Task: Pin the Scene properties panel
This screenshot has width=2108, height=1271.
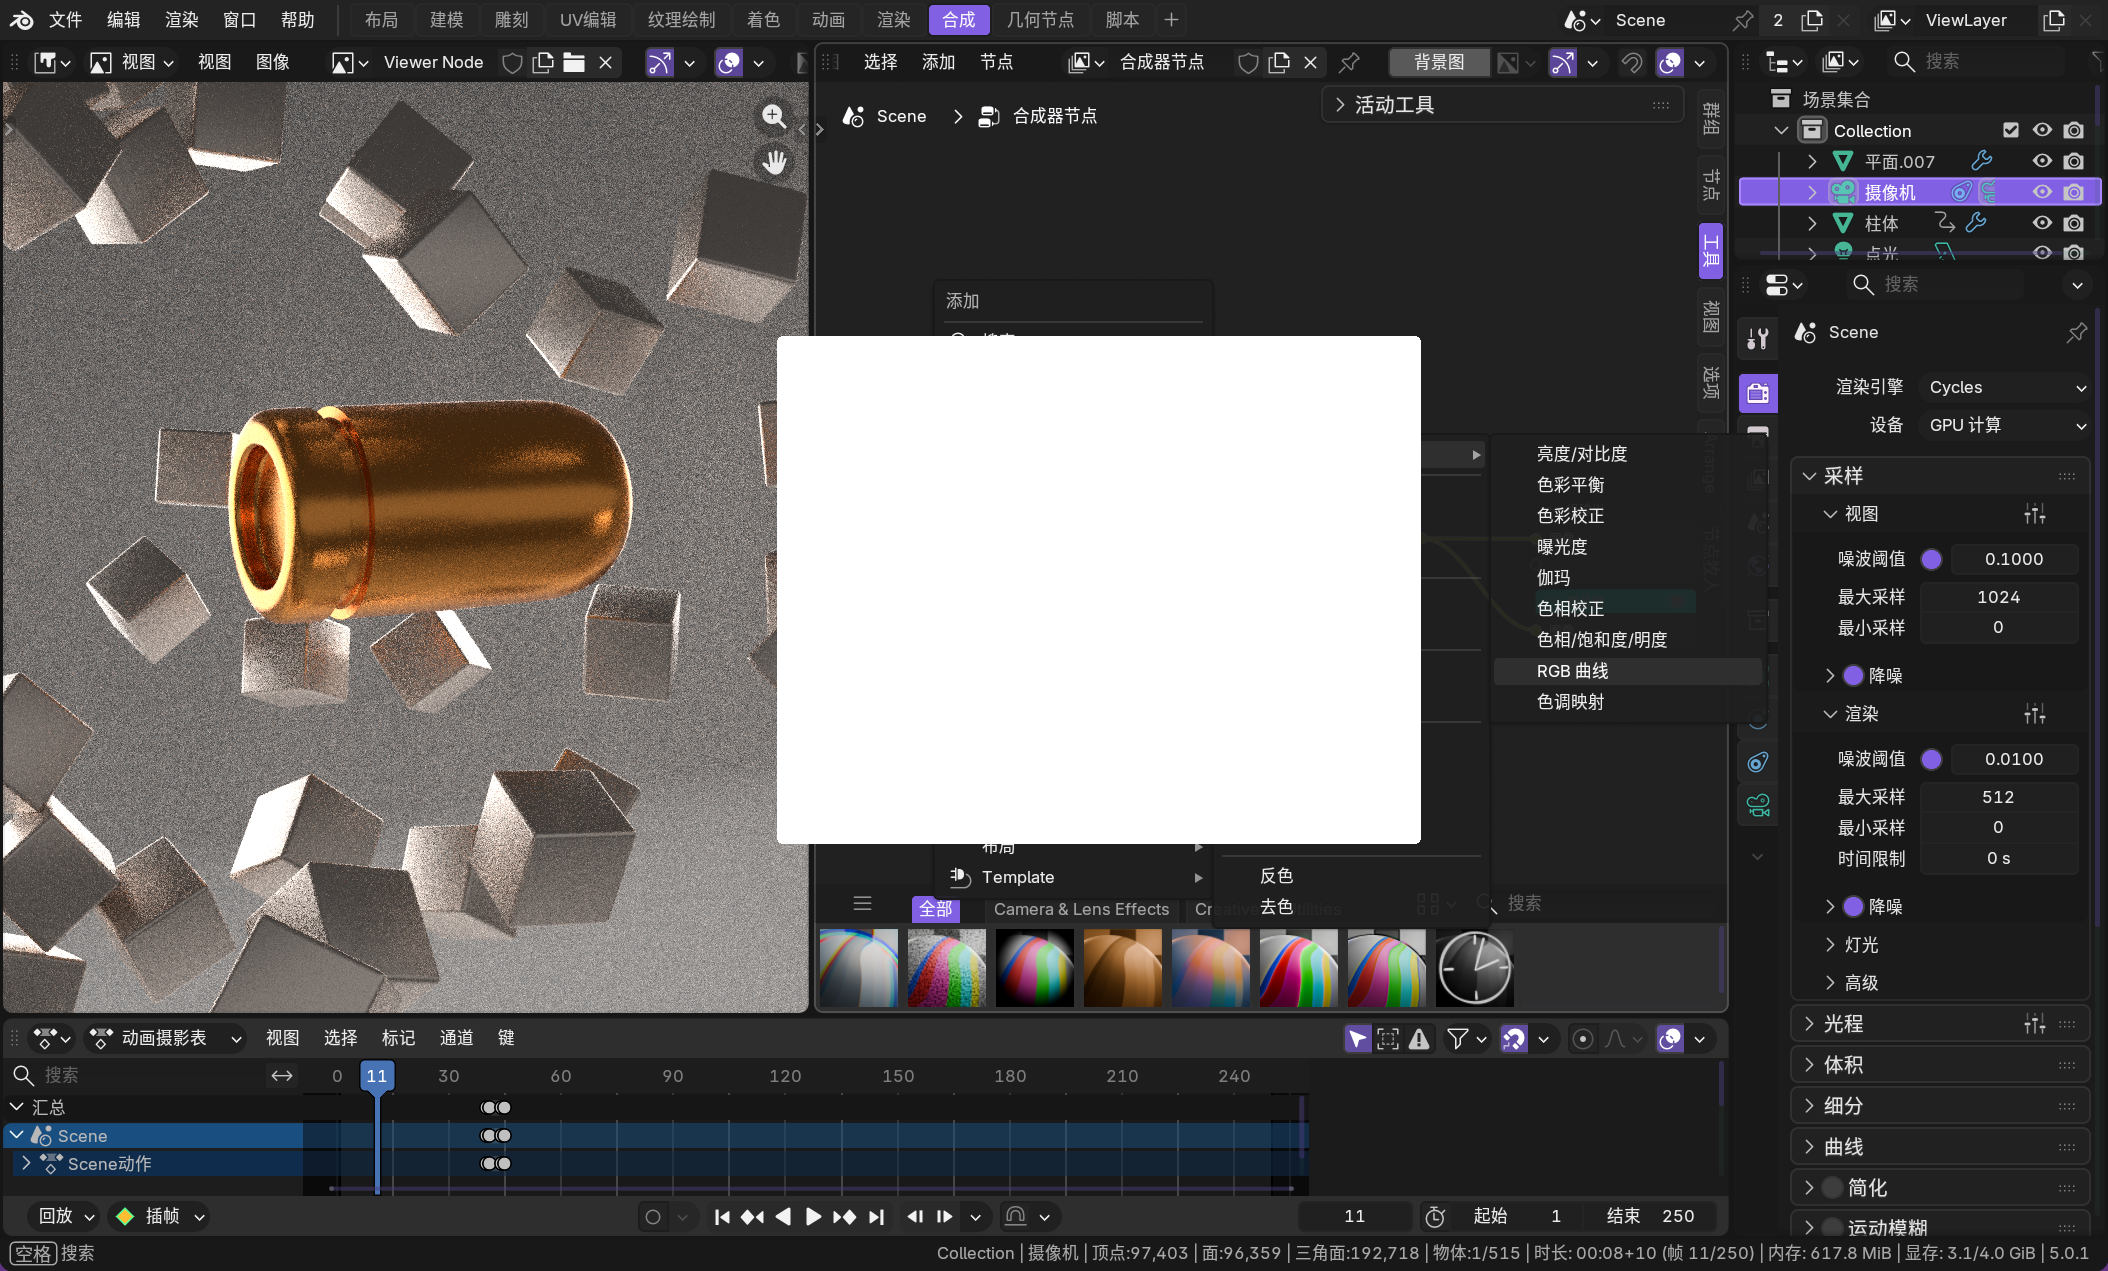Action: 2076,332
